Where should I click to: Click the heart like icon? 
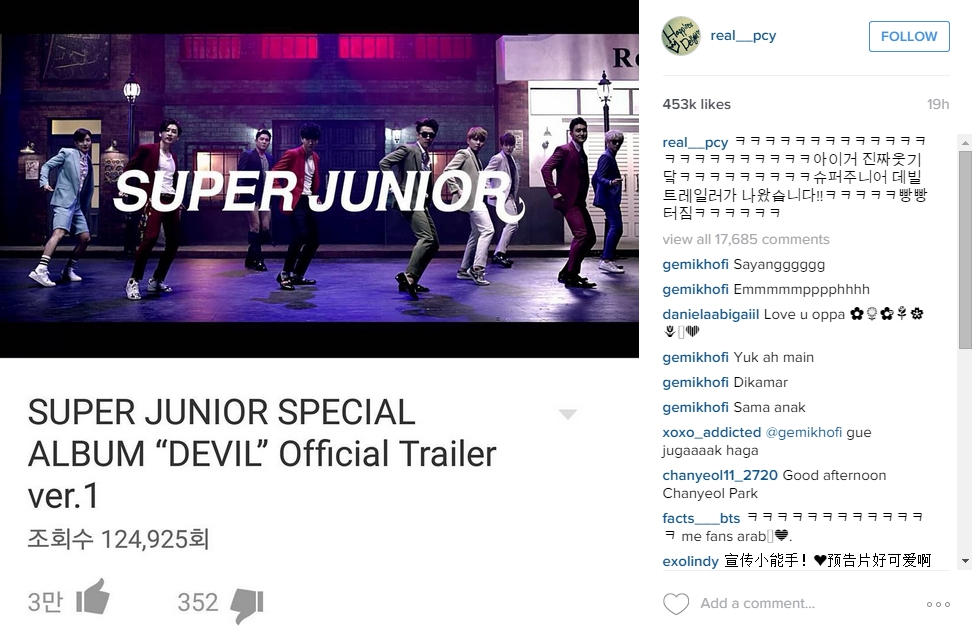[676, 604]
